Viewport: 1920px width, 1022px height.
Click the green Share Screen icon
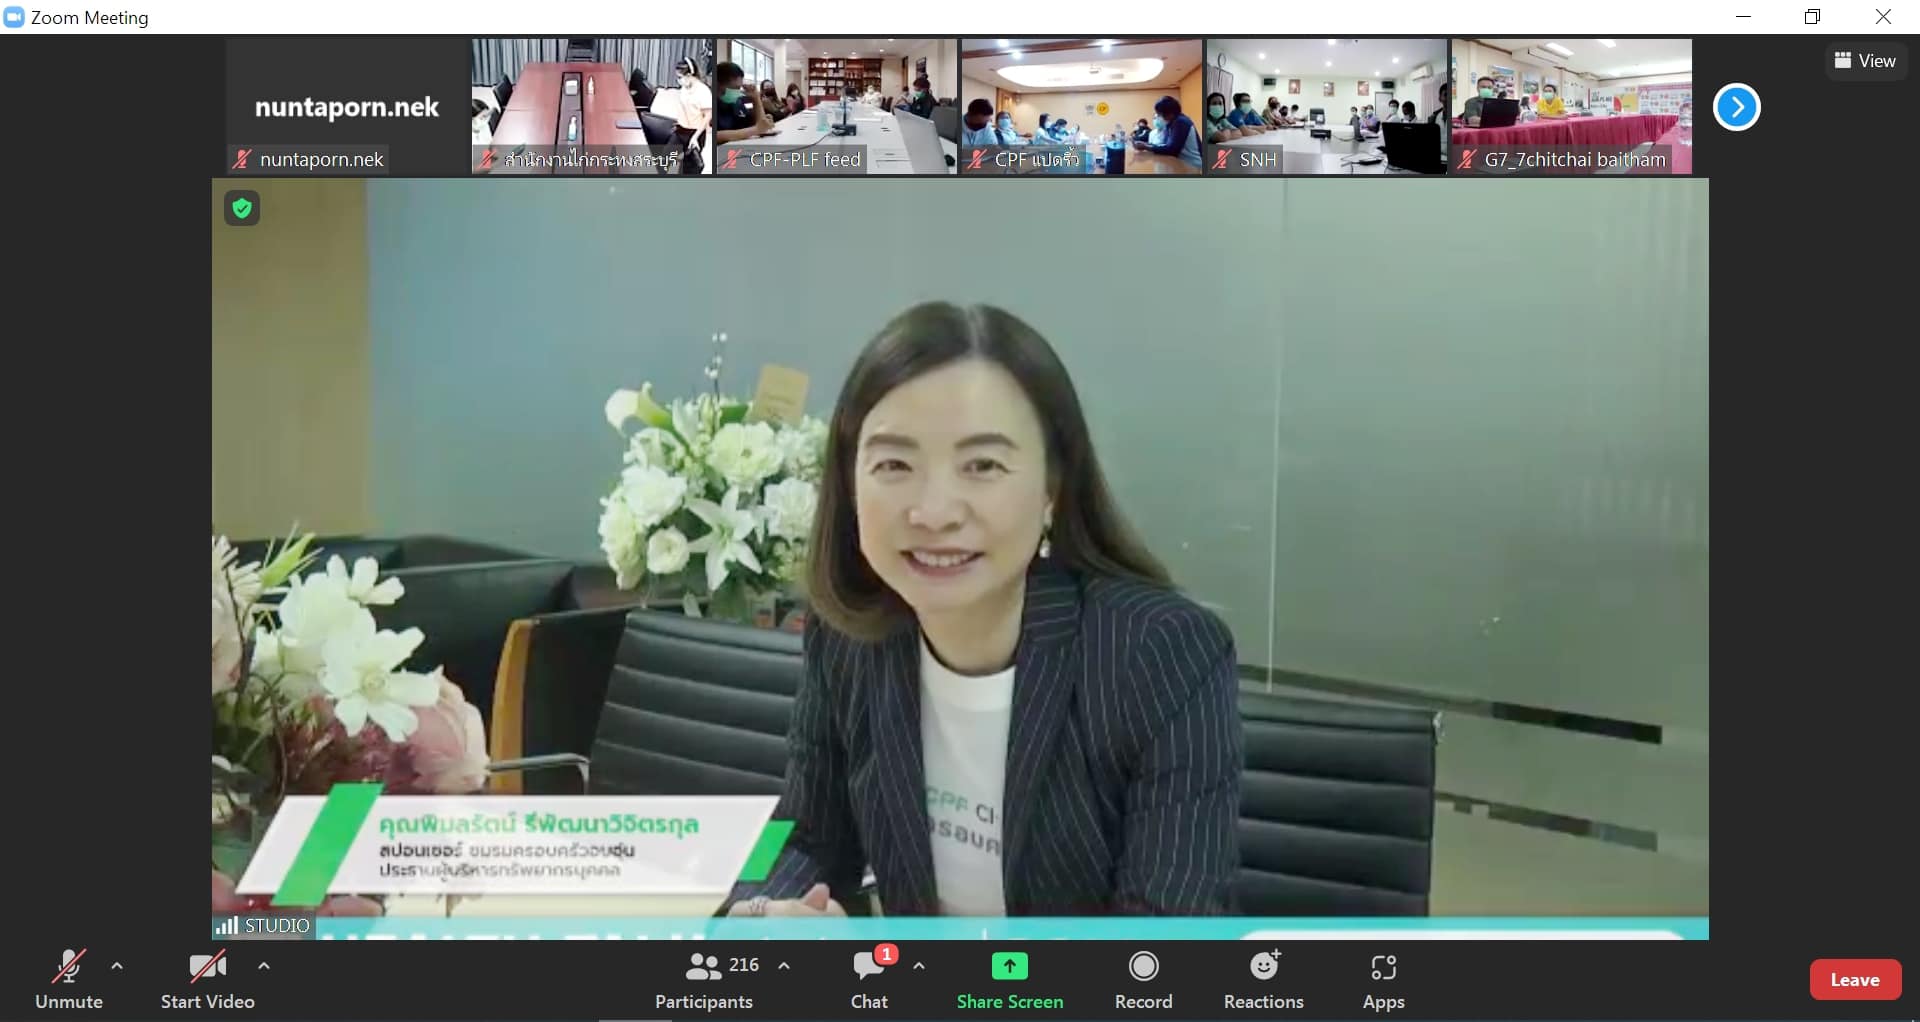click(1009, 967)
